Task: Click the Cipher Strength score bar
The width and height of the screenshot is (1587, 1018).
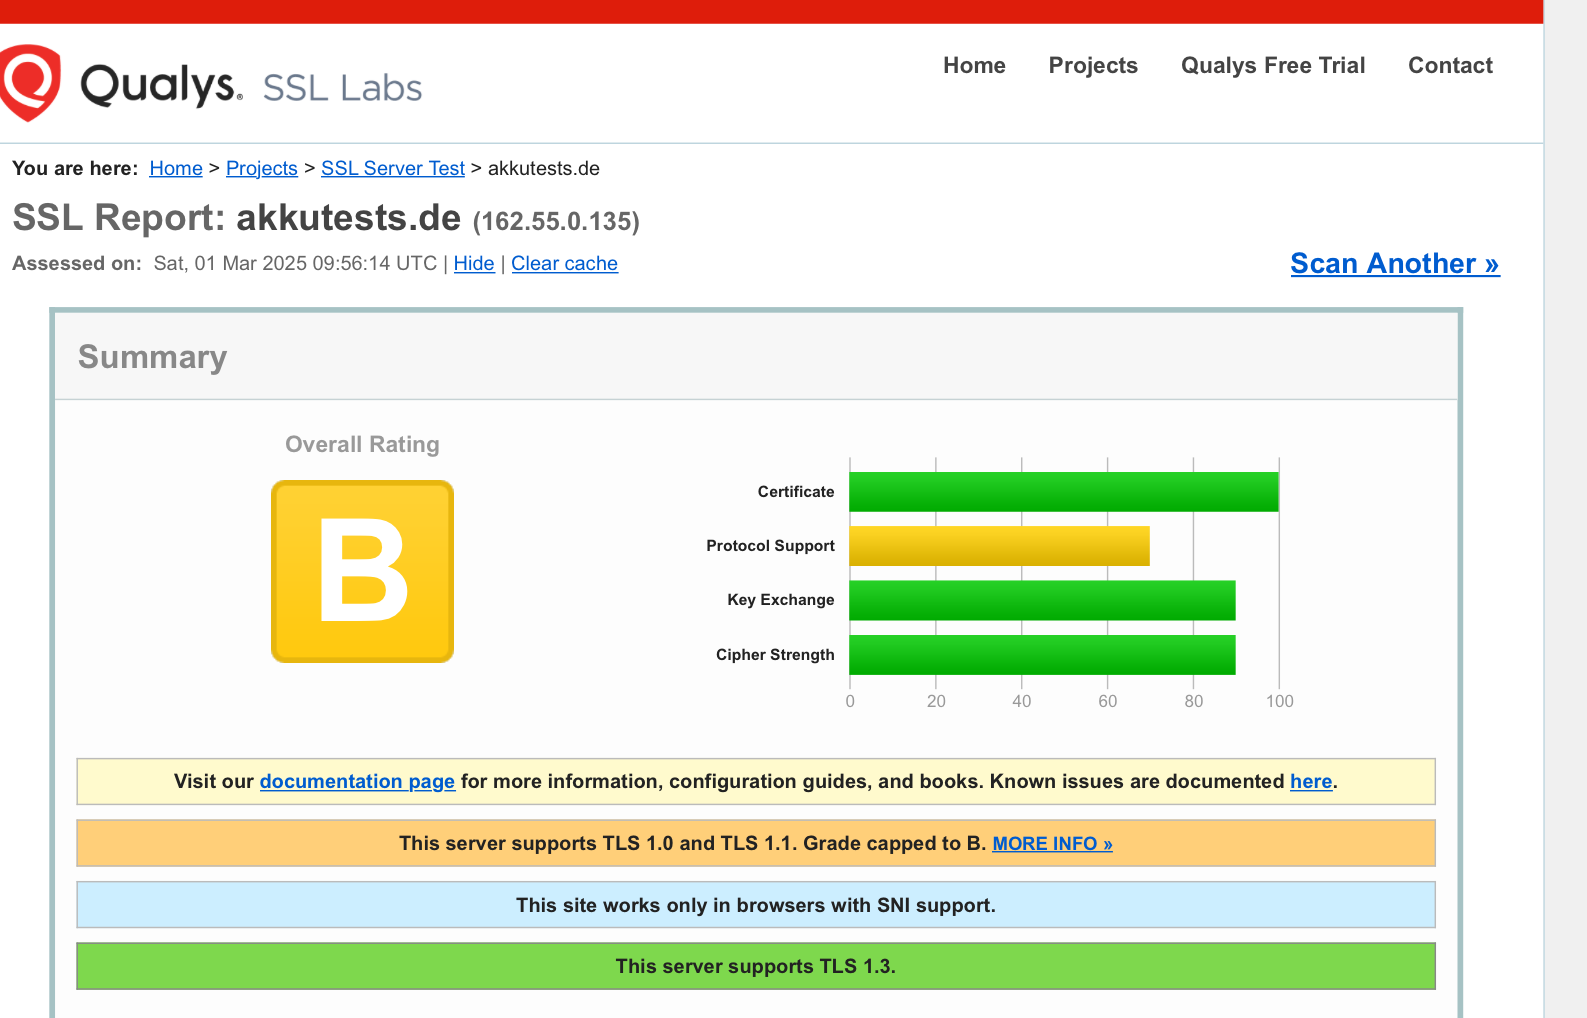Action: click(1043, 655)
